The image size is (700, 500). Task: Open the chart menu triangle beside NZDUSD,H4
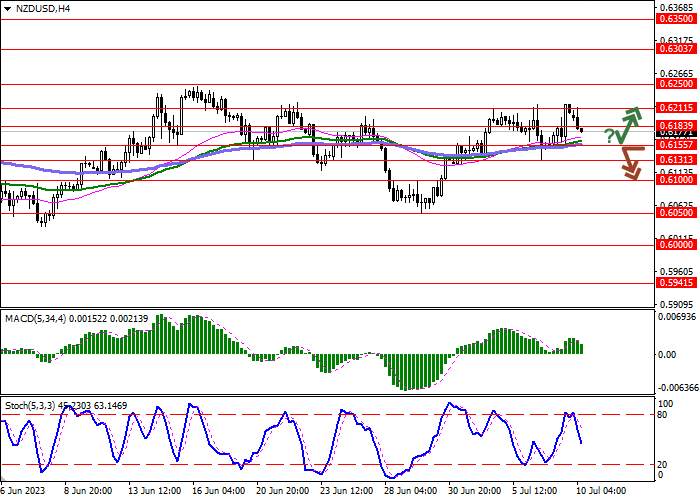(x=8, y=8)
